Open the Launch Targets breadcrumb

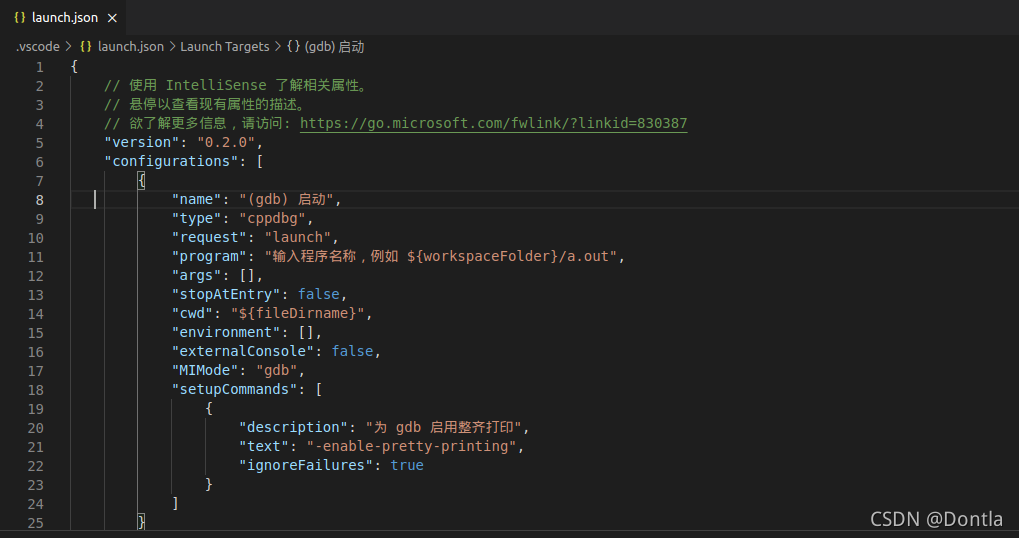click(x=224, y=47)
